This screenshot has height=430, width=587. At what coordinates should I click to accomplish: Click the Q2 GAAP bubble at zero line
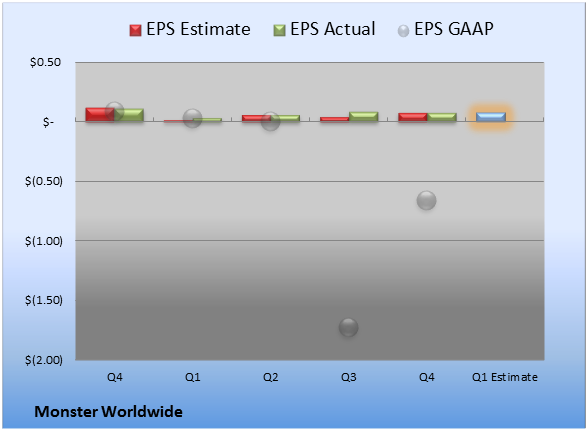click(x=270, y=121)
